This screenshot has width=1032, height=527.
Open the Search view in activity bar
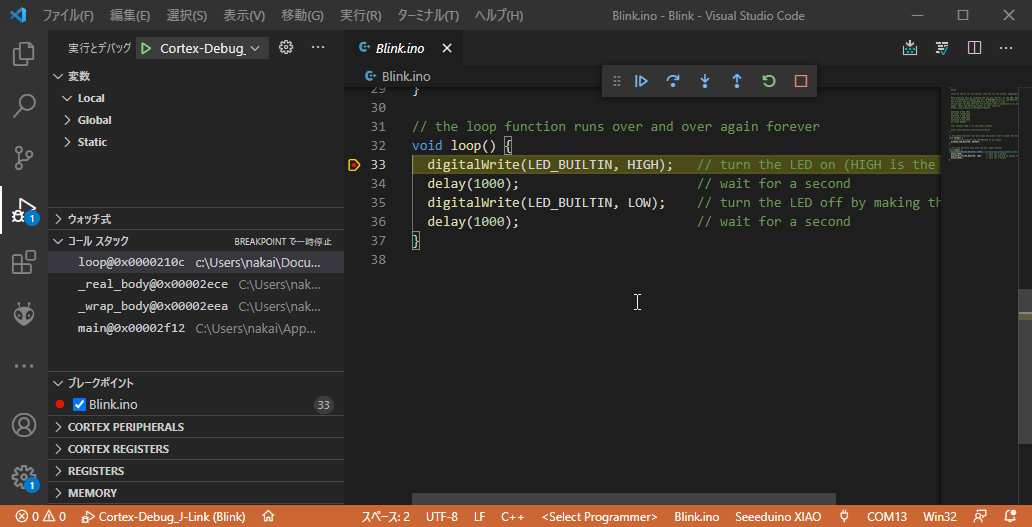point(24,106)
